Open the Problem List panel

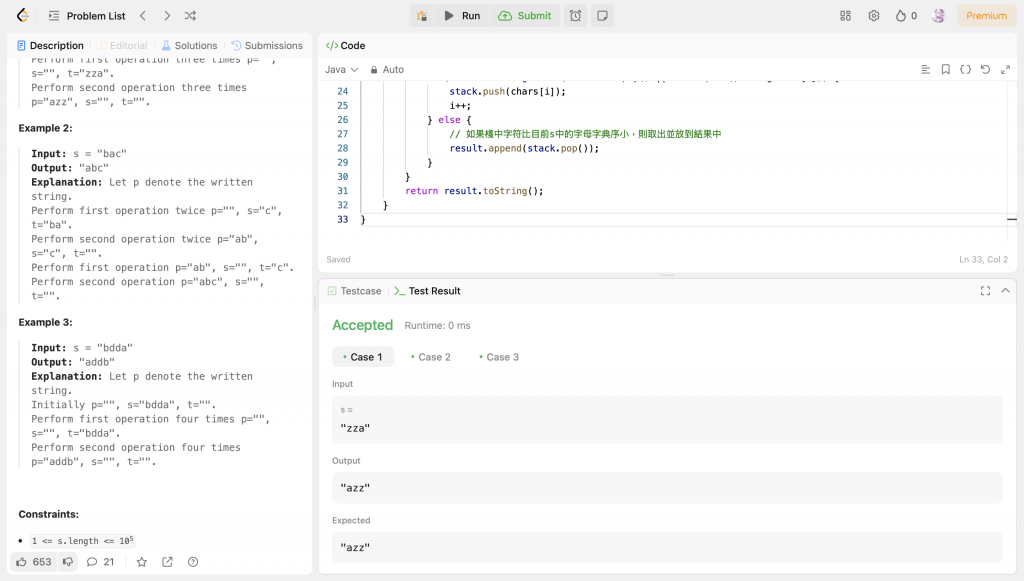coord(87,16)
